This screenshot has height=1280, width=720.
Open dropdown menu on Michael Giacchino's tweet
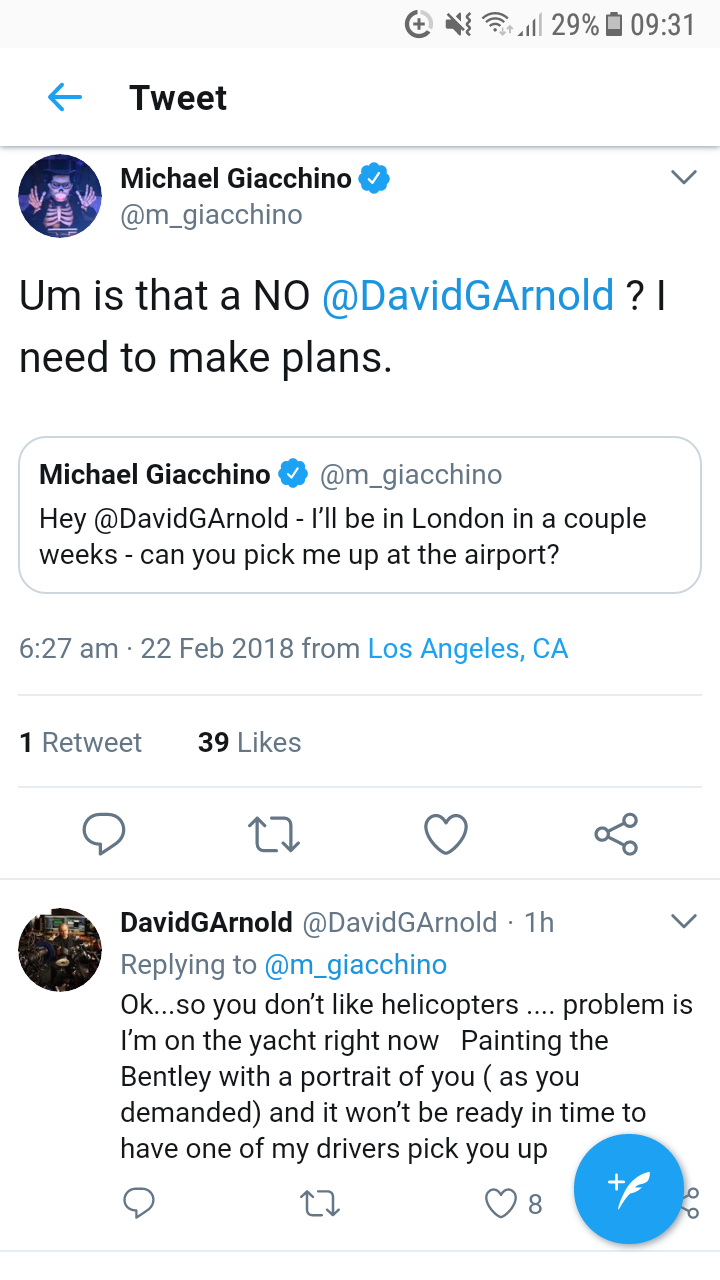[683, 178]
